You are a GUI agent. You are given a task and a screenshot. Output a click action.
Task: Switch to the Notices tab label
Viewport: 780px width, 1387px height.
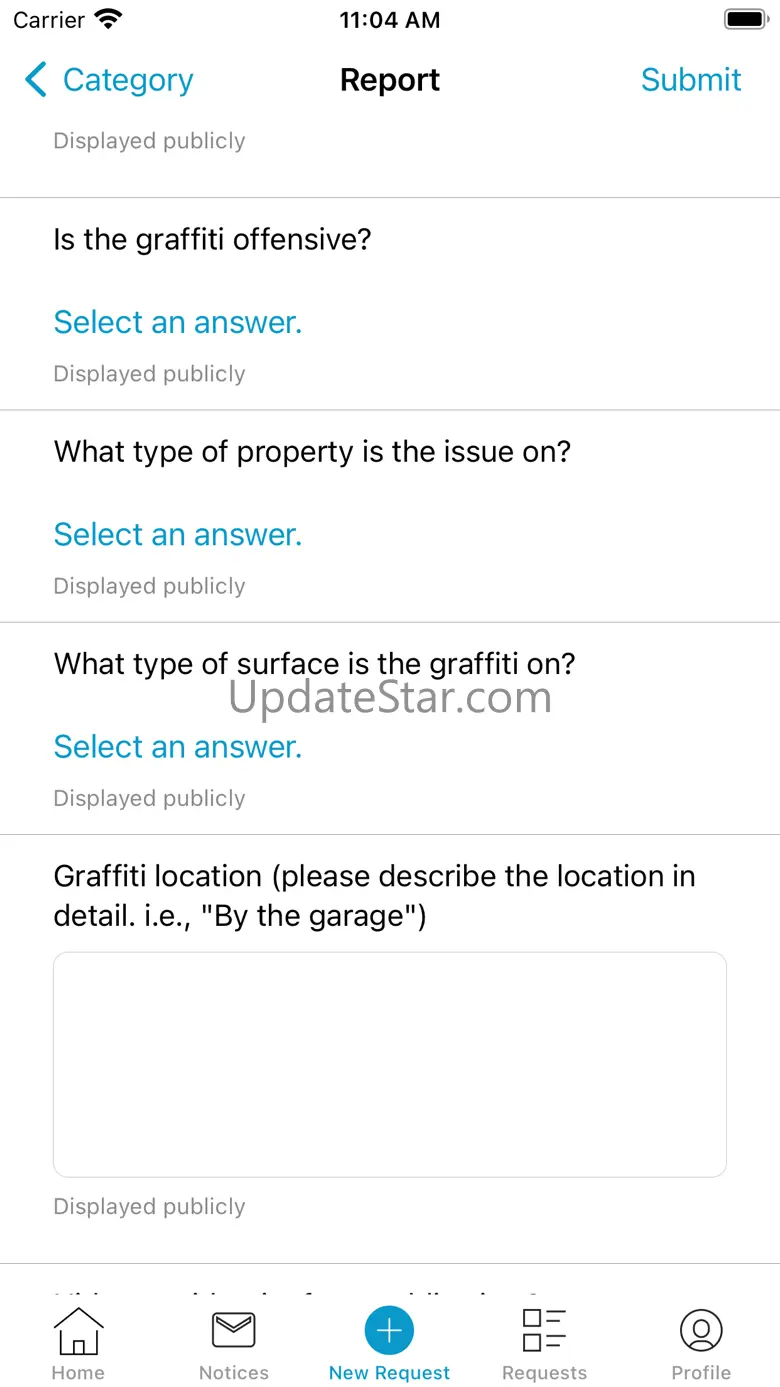[234, 1373]
